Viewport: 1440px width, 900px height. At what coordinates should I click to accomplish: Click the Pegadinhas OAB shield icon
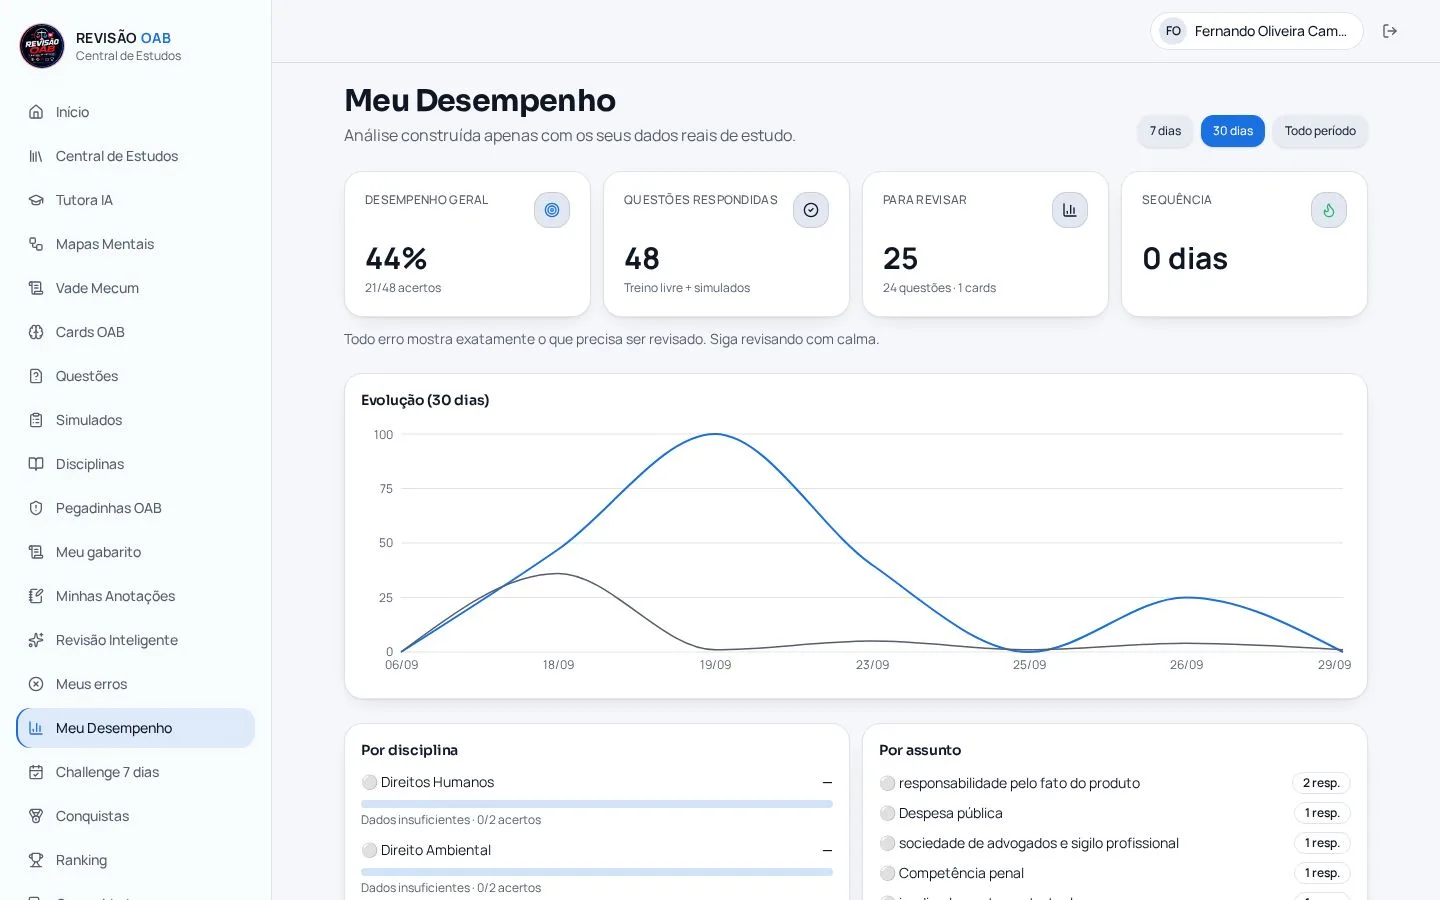point(36,508)
